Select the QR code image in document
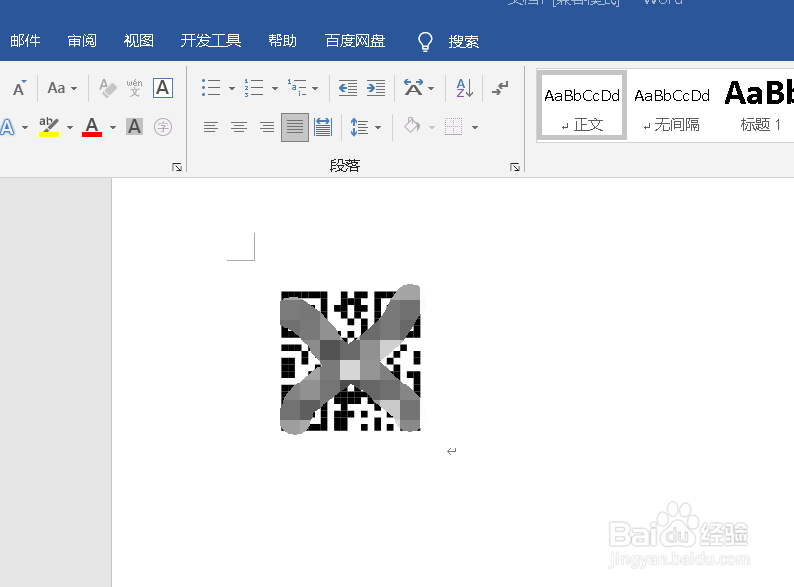The image size is (794, 587). coord(350,359)
